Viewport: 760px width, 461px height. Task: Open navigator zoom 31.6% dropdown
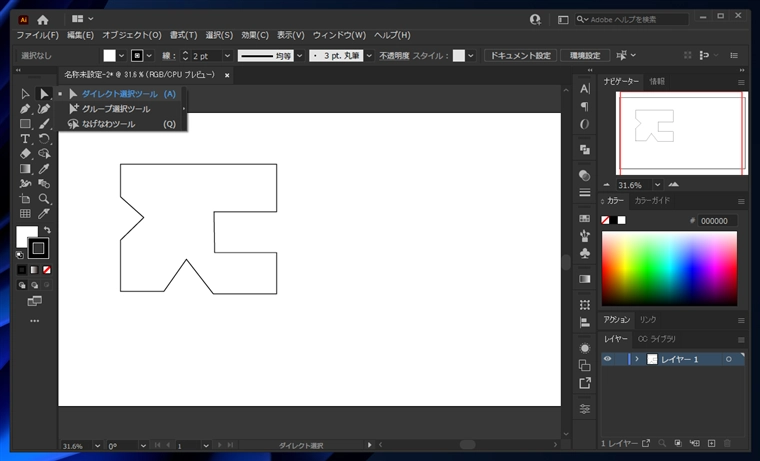click(657, 185)
